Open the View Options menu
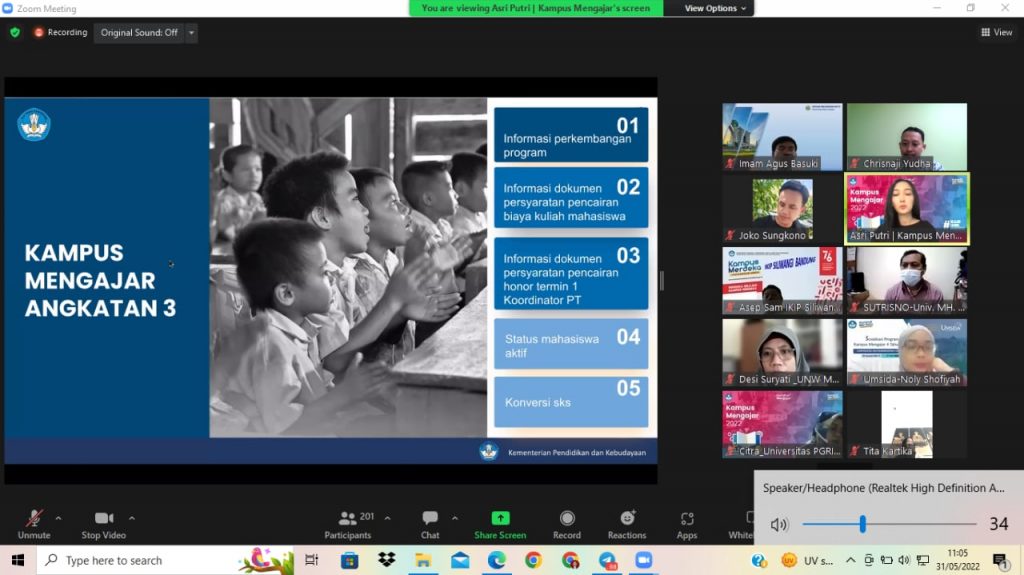This screenshot has width=1024, height=575. (715, 8)
